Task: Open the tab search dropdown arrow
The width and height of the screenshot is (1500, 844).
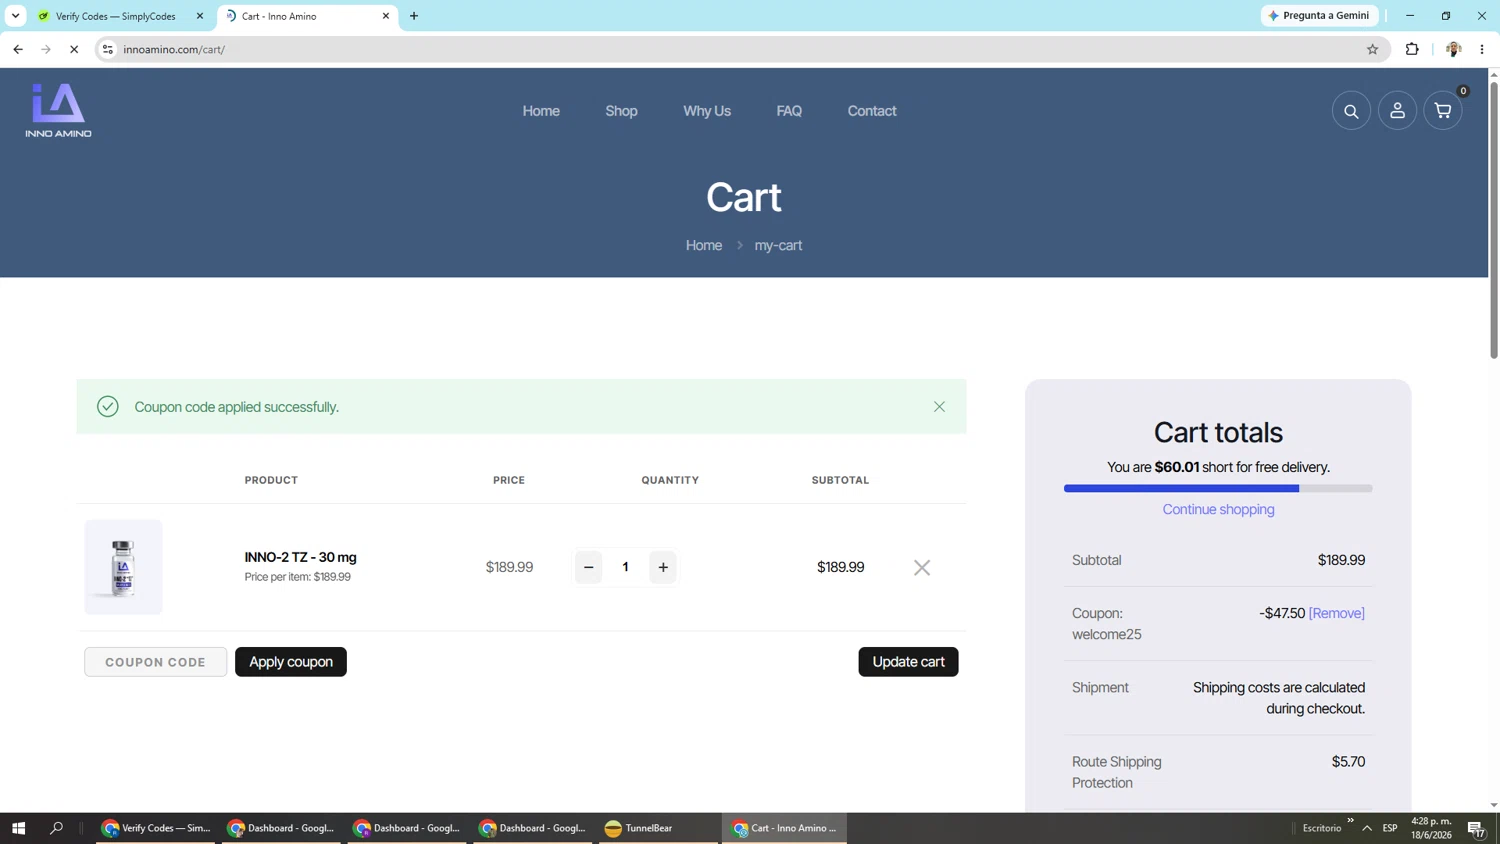Action: point(15,16)
